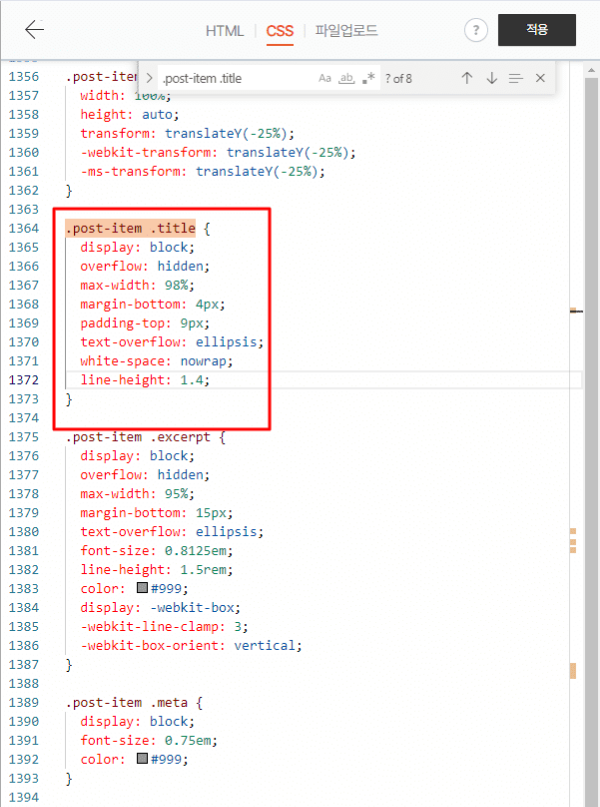Click font-size: 0.75em declaration
The width and height of the screenshot is (600, 807).
pyautogui.click(x=149, y=741)
